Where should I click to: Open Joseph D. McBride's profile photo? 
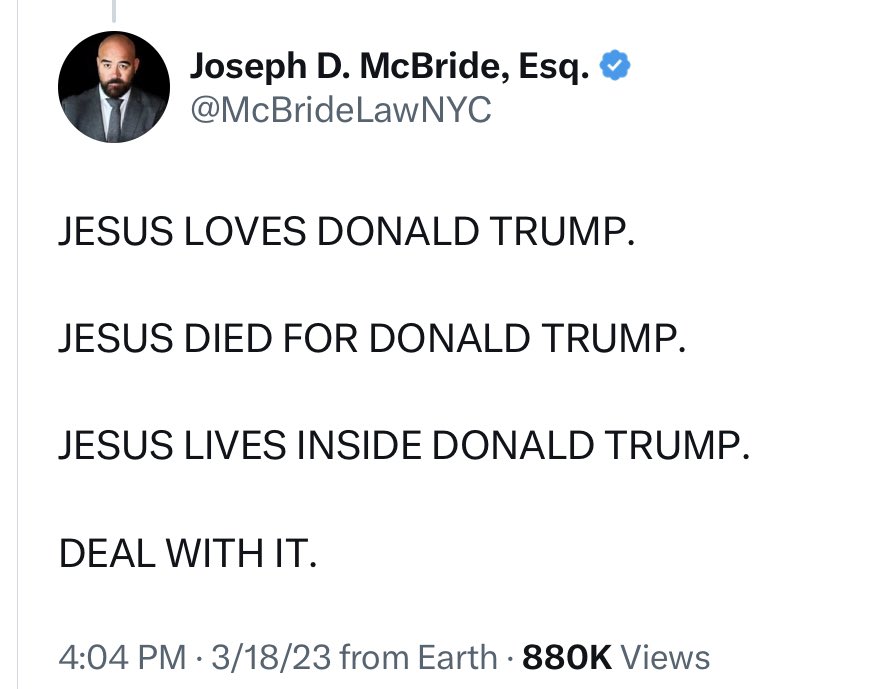coord(114,87)
